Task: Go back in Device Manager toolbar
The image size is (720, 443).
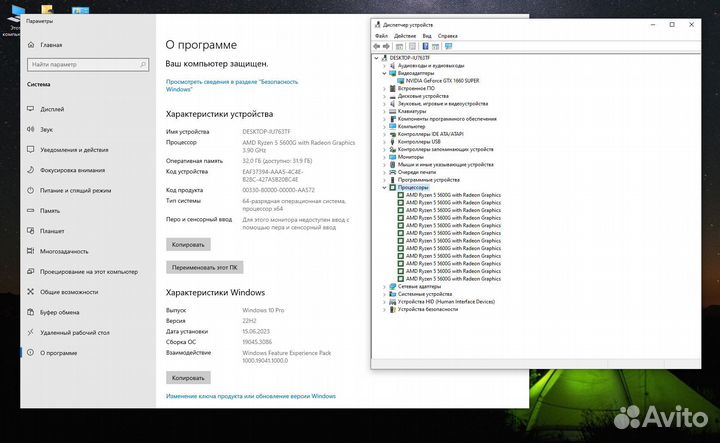Action: [377, 46]
